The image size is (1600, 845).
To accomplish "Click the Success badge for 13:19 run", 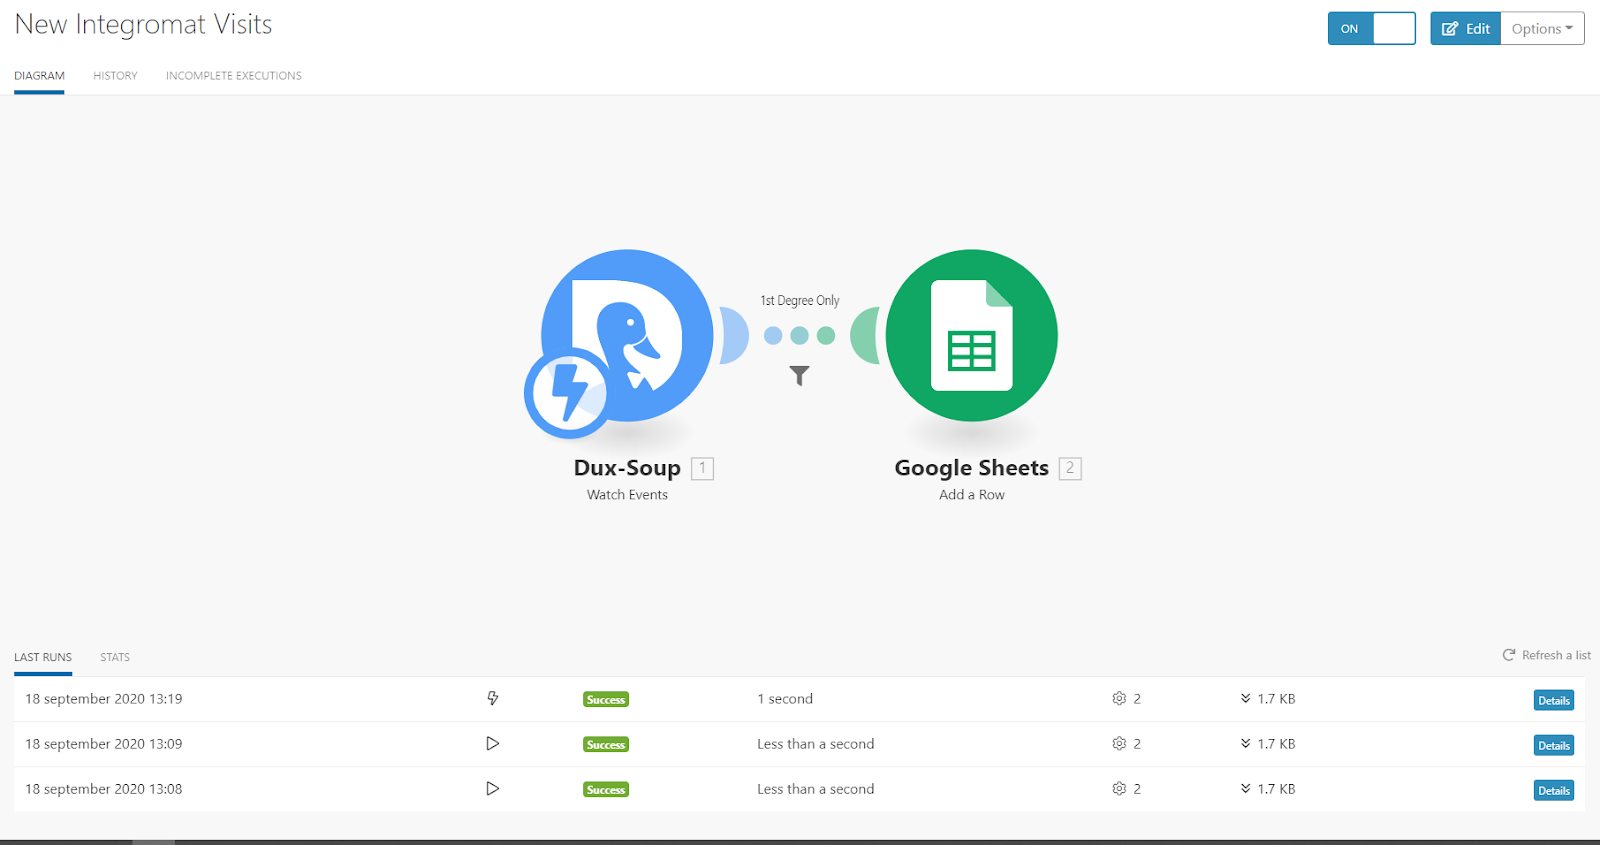I will [x=606, y=700].
